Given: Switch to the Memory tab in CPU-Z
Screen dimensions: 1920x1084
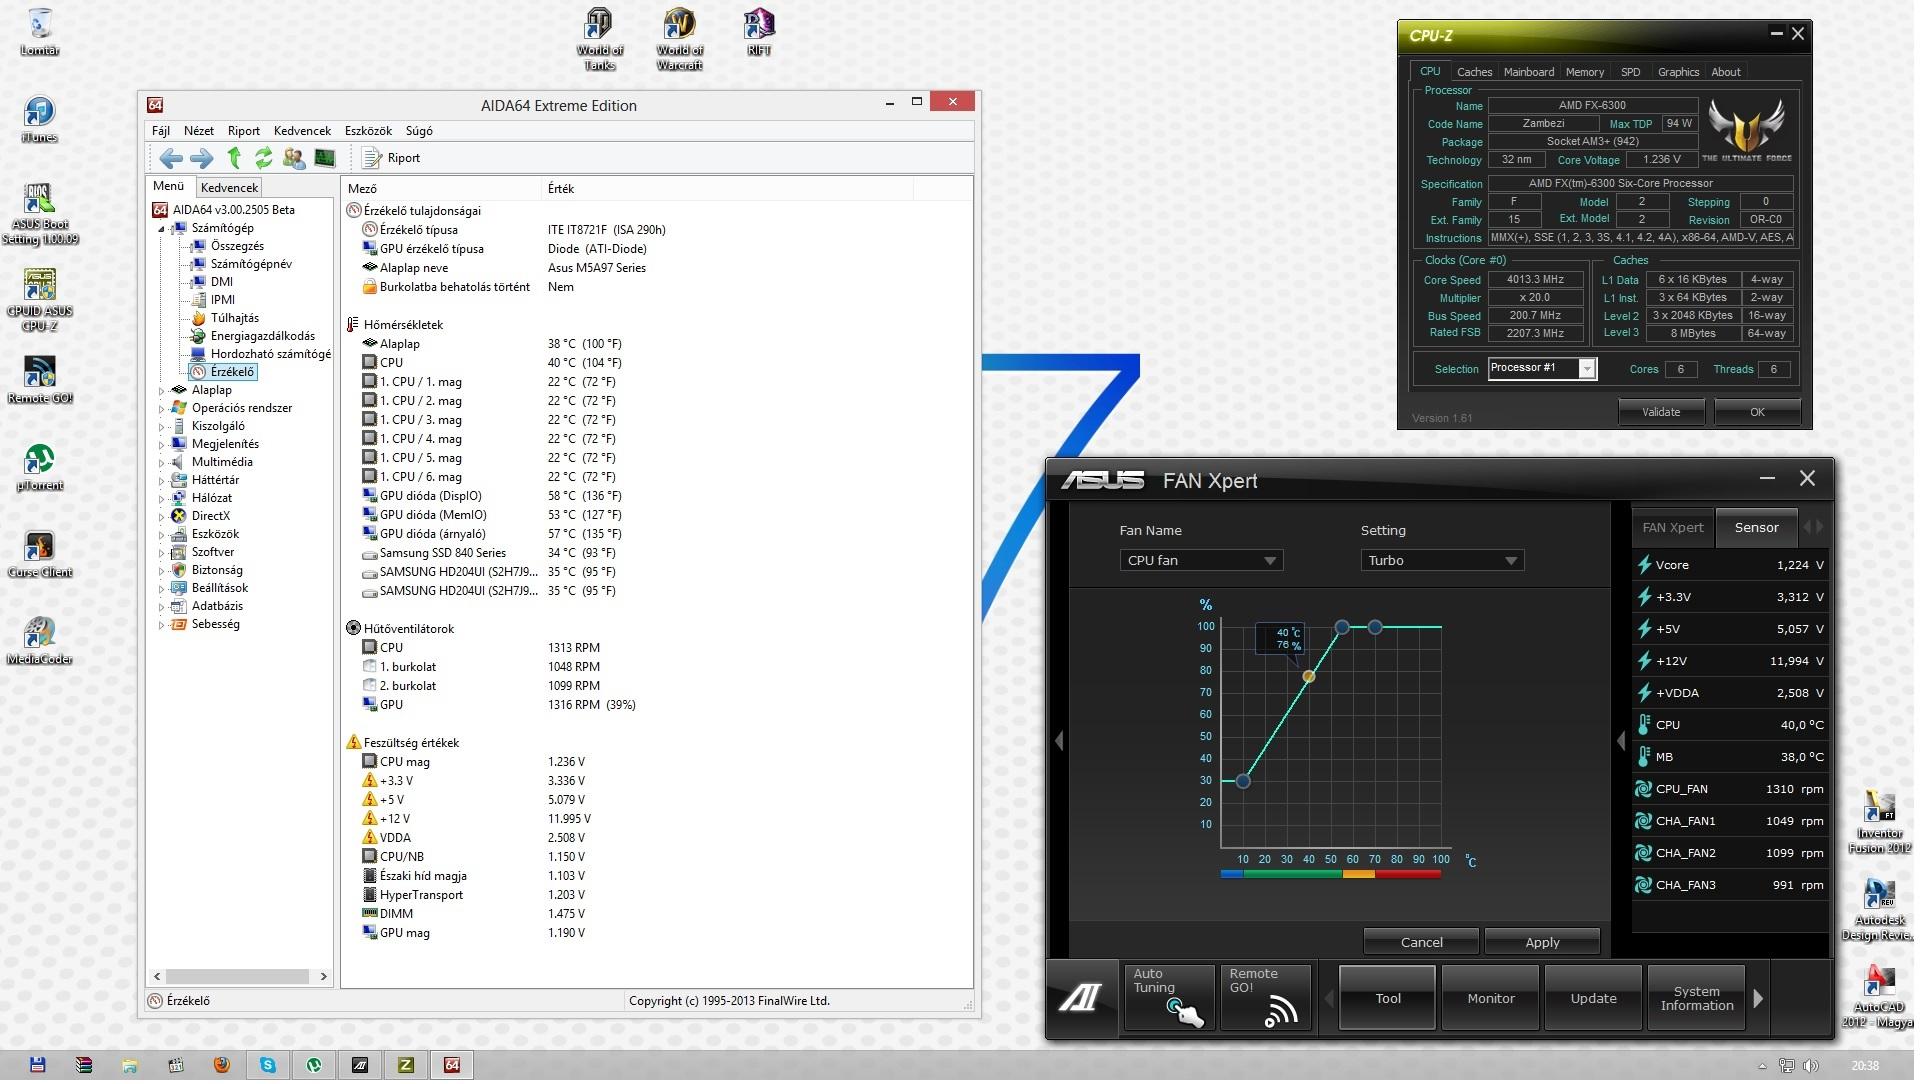Looking at the screenshot, I should coord(1584,72).
